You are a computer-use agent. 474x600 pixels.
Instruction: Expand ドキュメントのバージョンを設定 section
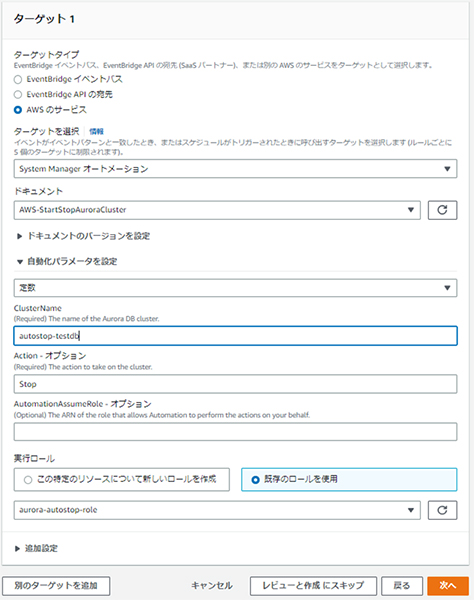83,236
